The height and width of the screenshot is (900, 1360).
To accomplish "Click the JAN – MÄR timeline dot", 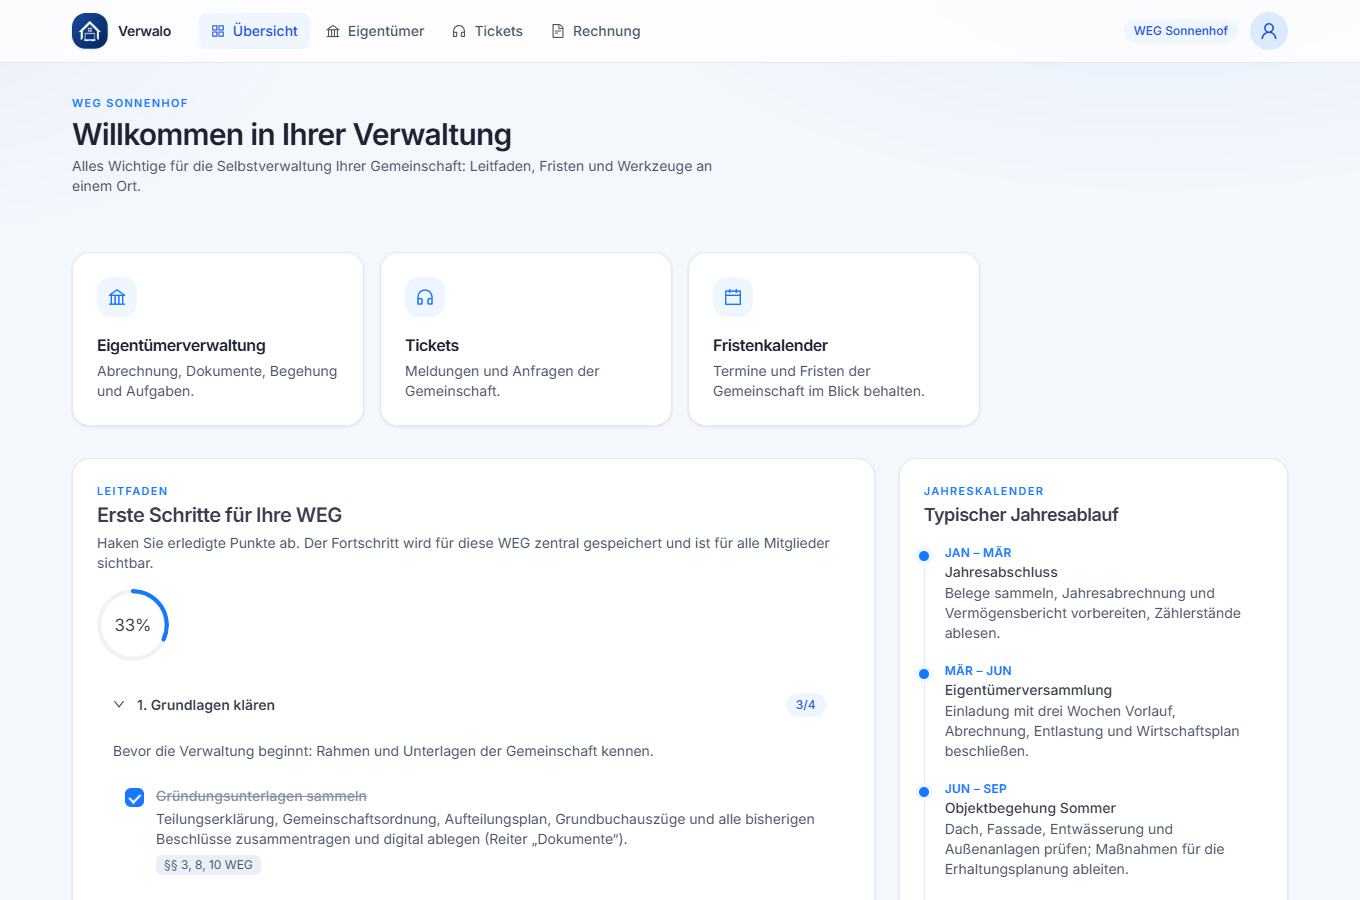I will point(924,556).
